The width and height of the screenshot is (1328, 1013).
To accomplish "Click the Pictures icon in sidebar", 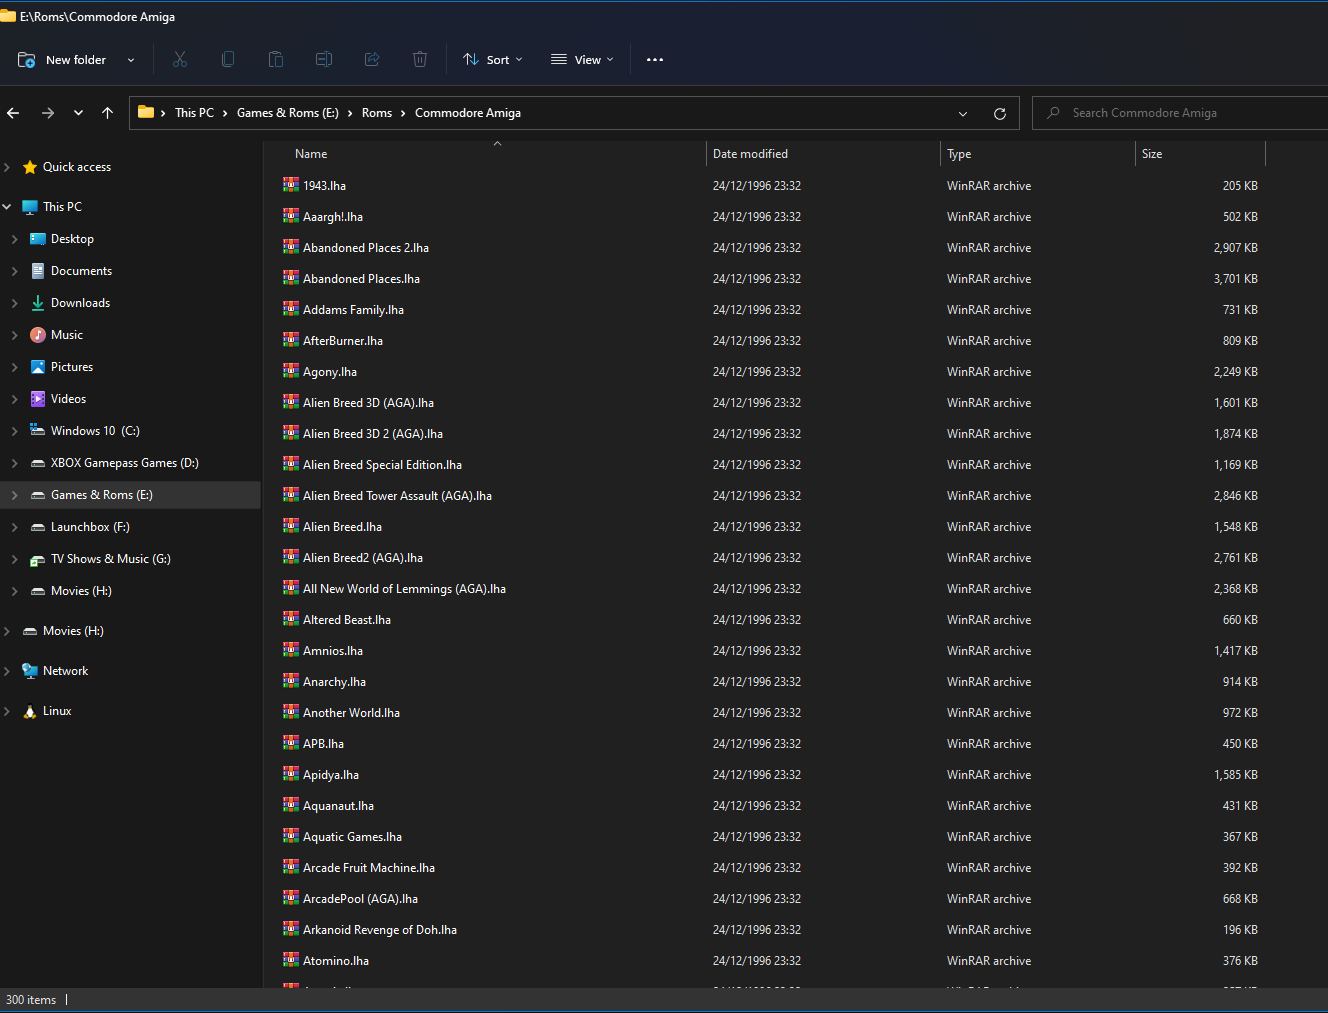I will click(x=38, y=367).
